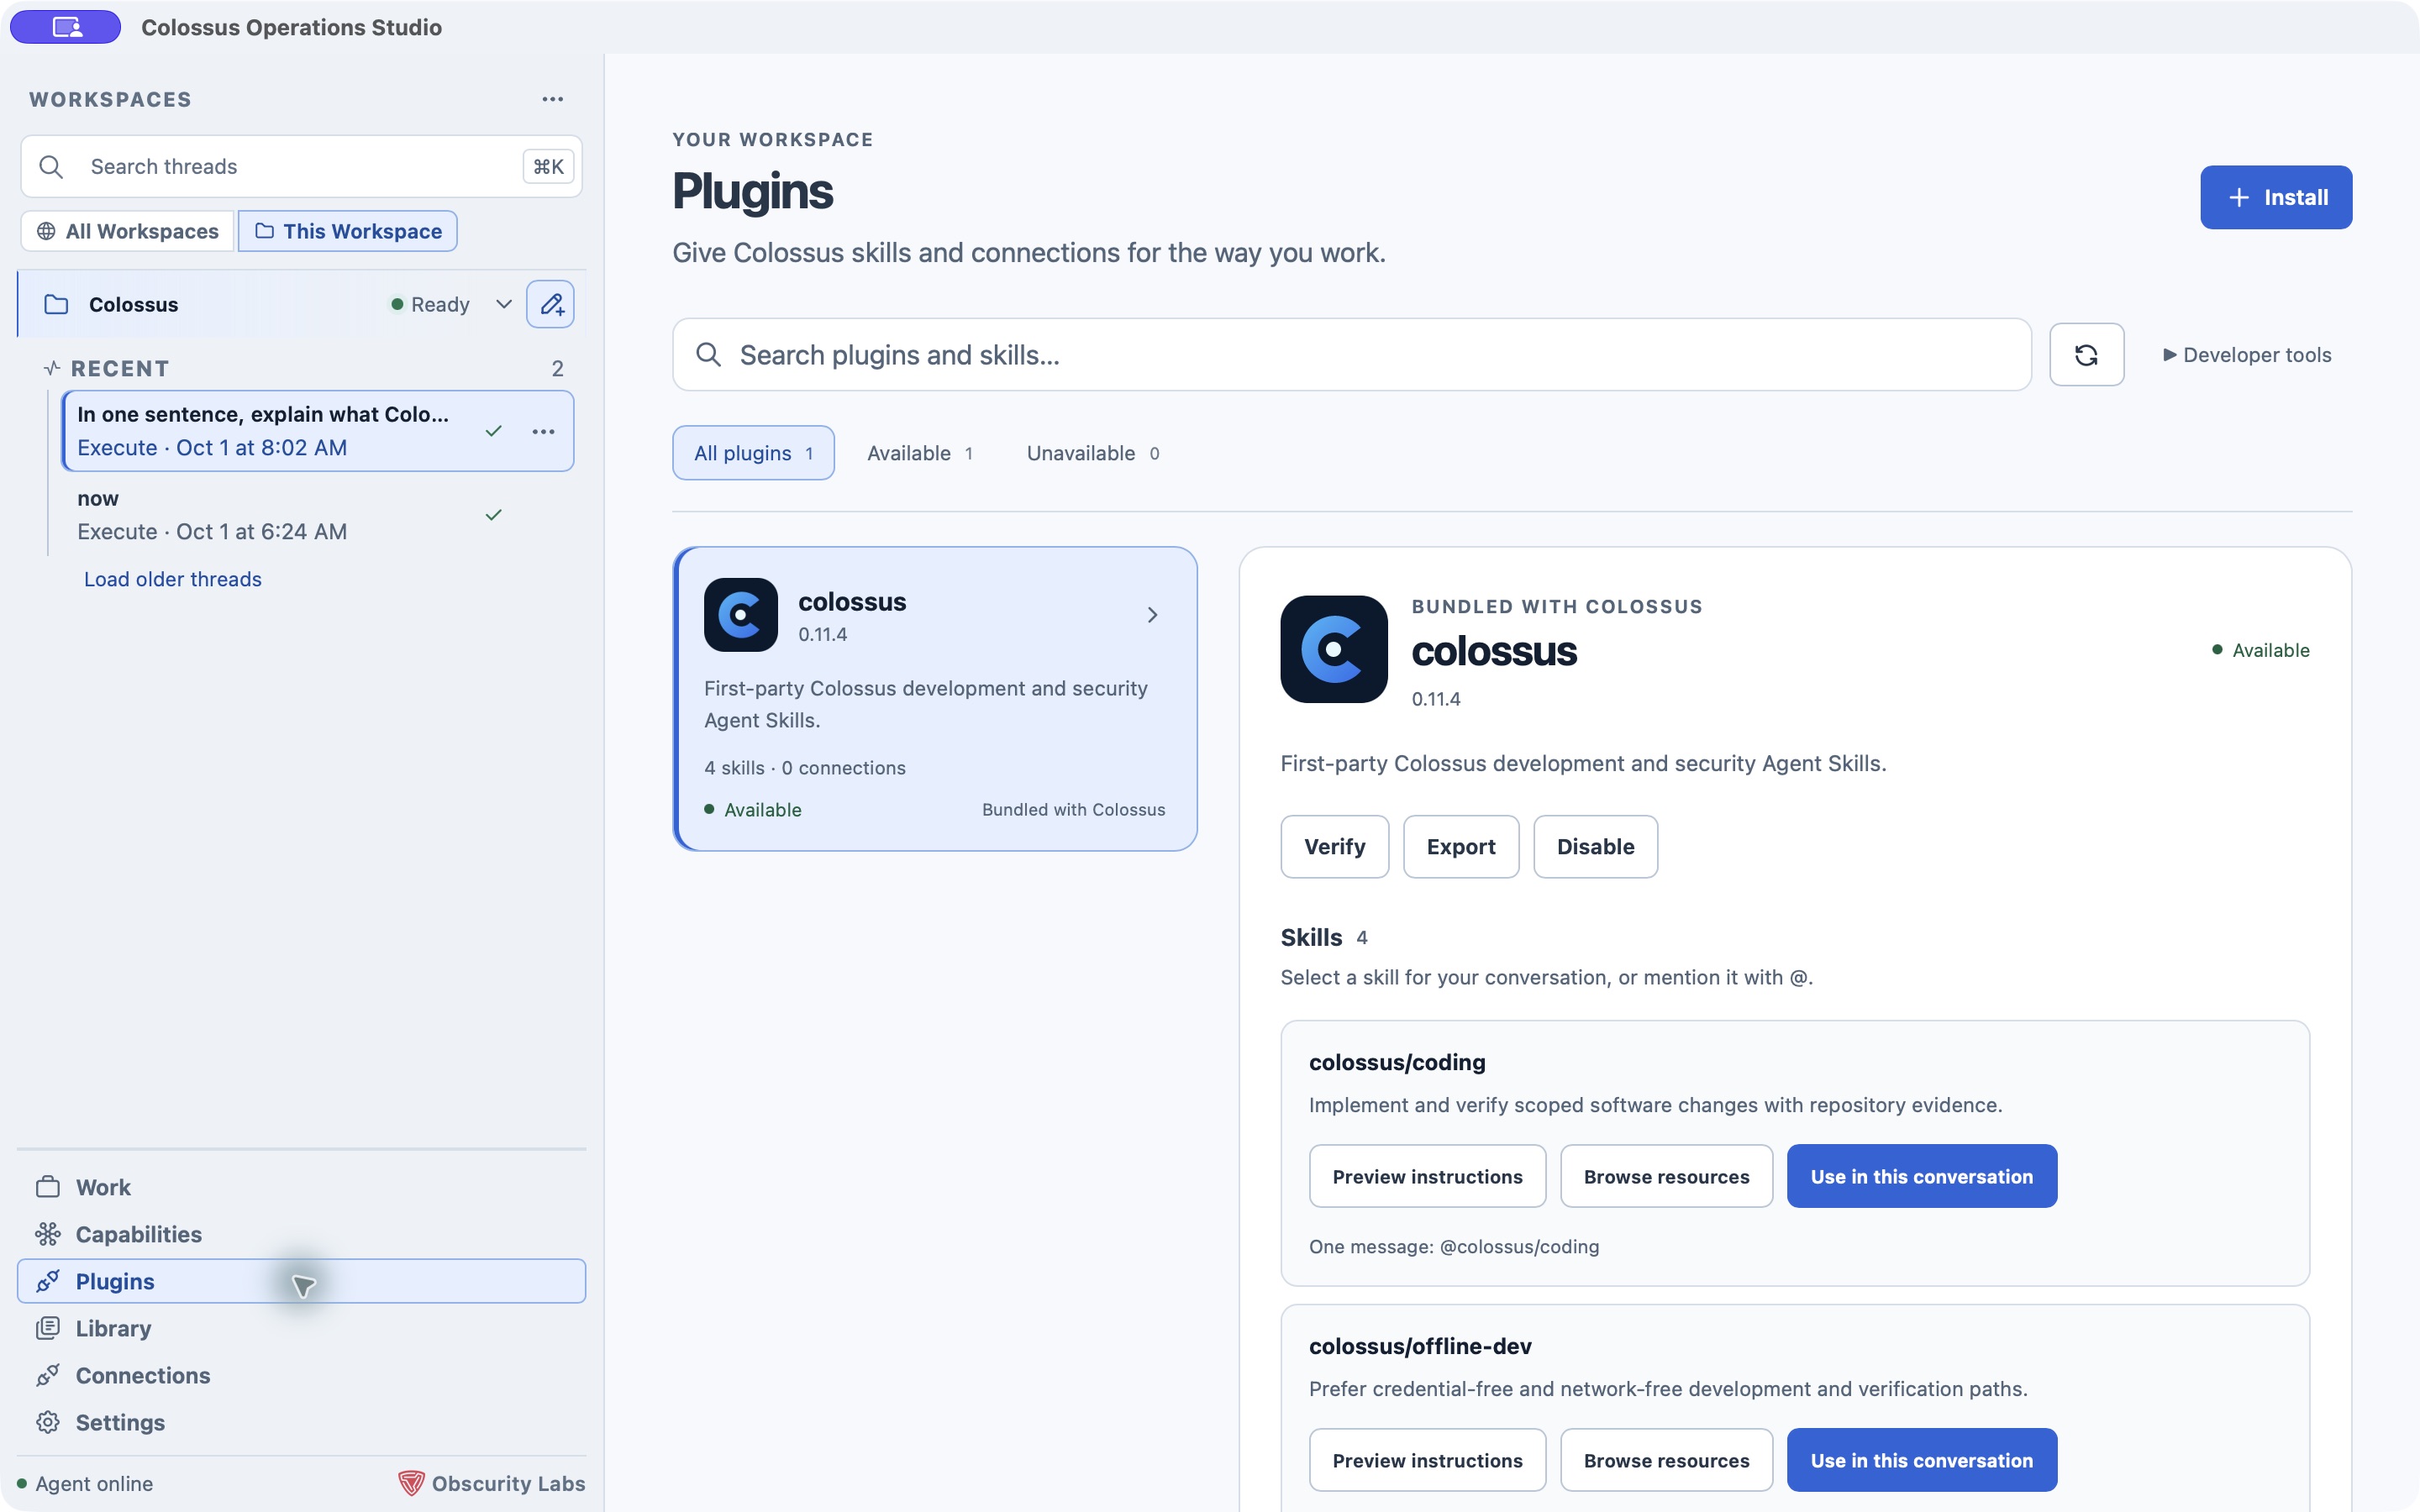This screenshot has height=1512, width=2420.
Task: Preview instructions for colossus/offline-dev
Action: (1427, 1460)
